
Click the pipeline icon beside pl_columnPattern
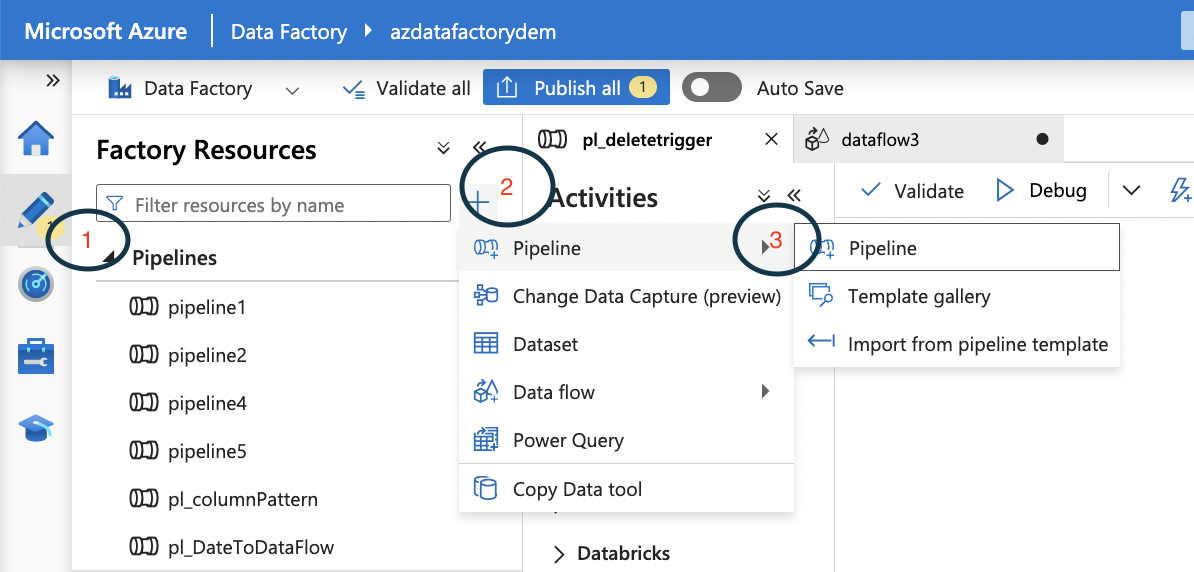tap(143, 499)
